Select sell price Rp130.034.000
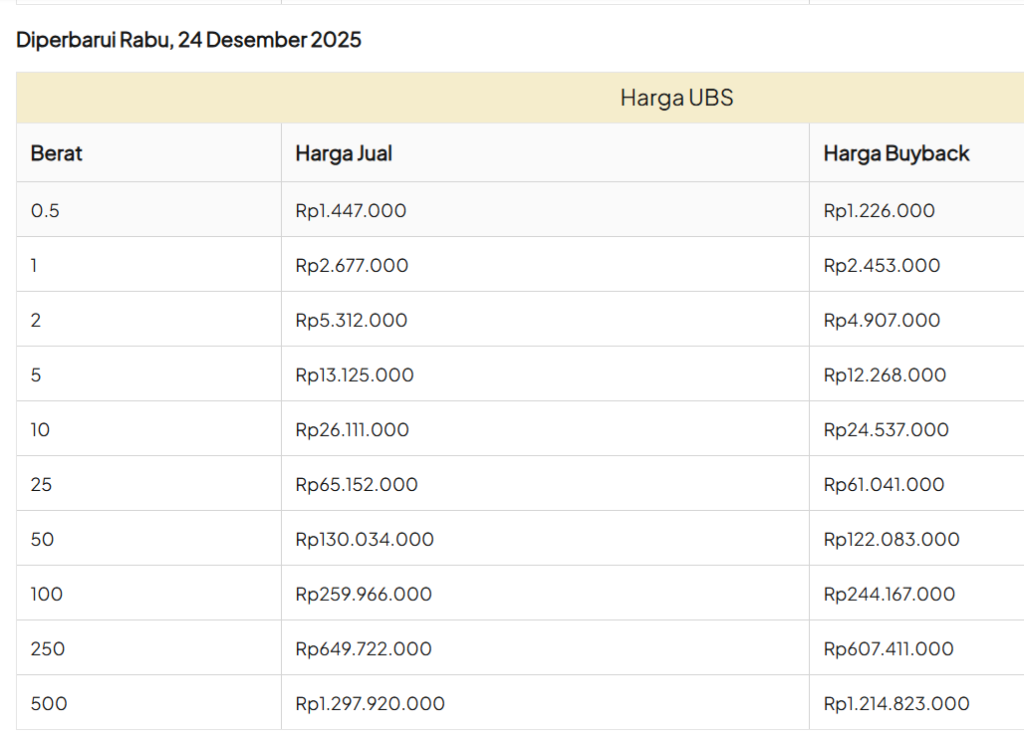 pos(364,540)
